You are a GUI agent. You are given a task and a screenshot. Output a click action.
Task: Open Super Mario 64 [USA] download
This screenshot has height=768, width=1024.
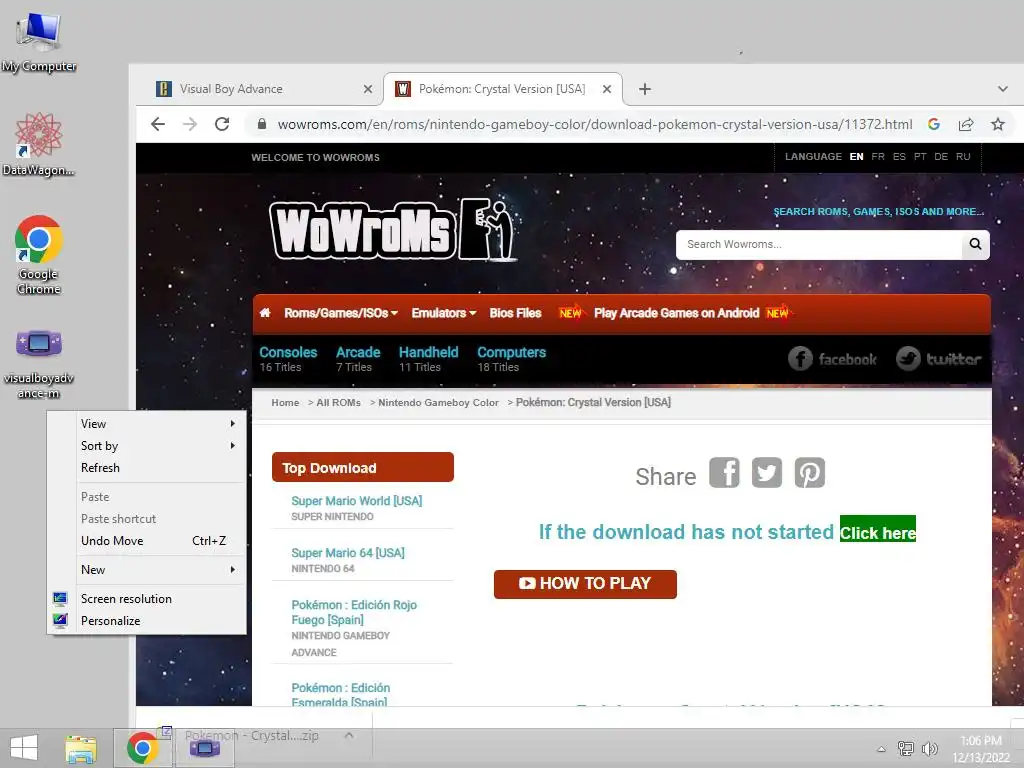(348, 553)
